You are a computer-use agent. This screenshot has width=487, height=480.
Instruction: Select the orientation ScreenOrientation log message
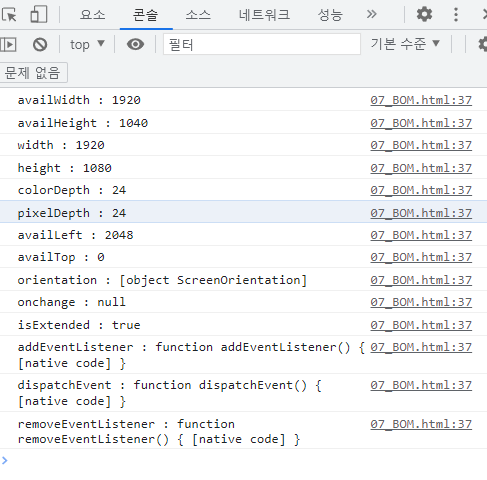tap(162, 280)
